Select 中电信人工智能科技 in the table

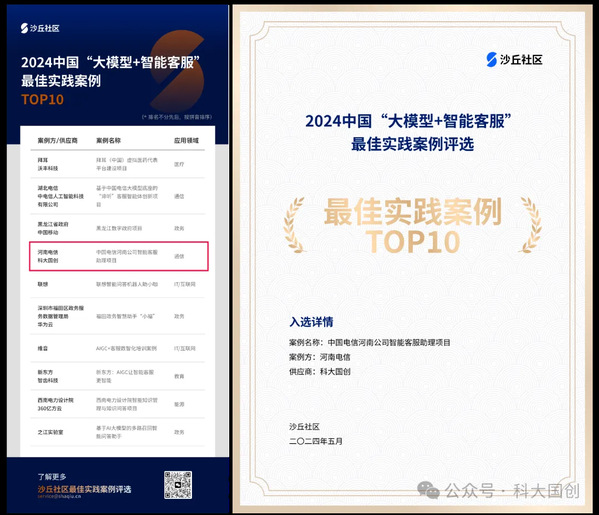click(x=60, y=196)
